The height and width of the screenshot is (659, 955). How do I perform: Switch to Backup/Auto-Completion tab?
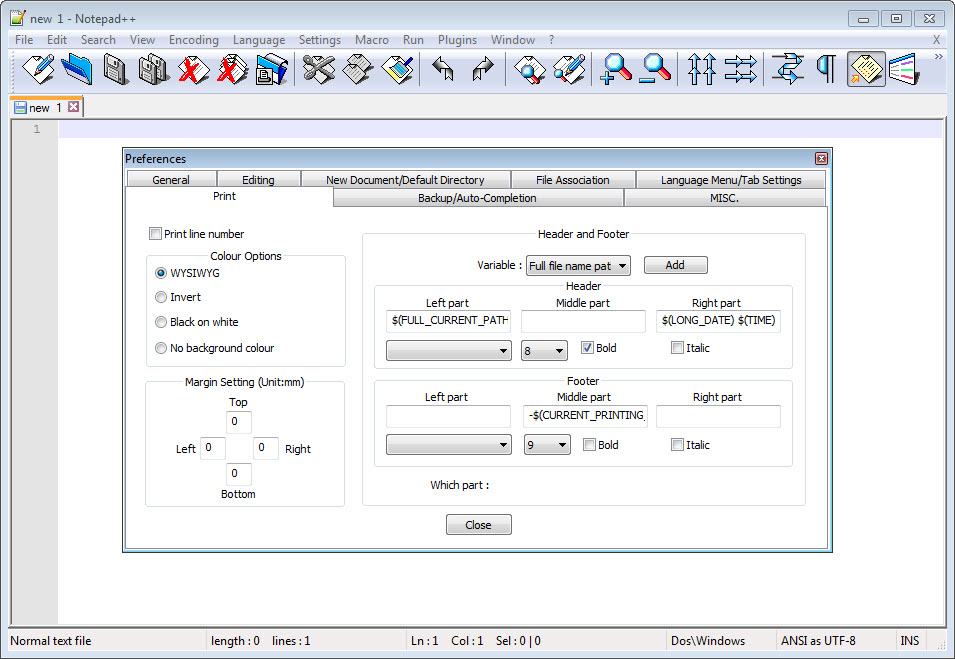tap(478, 198)
